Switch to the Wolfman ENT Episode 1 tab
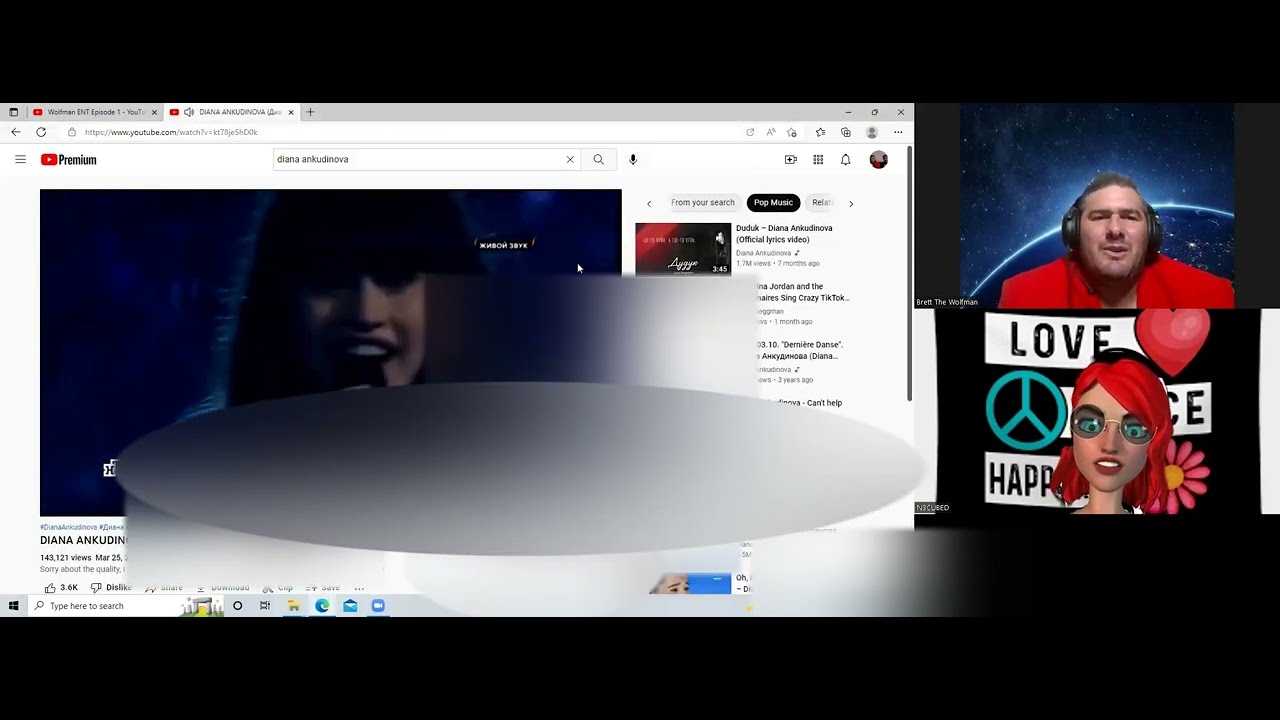Image resolution: width=1280 pixels, height=720 pixels. coord(95,112)
